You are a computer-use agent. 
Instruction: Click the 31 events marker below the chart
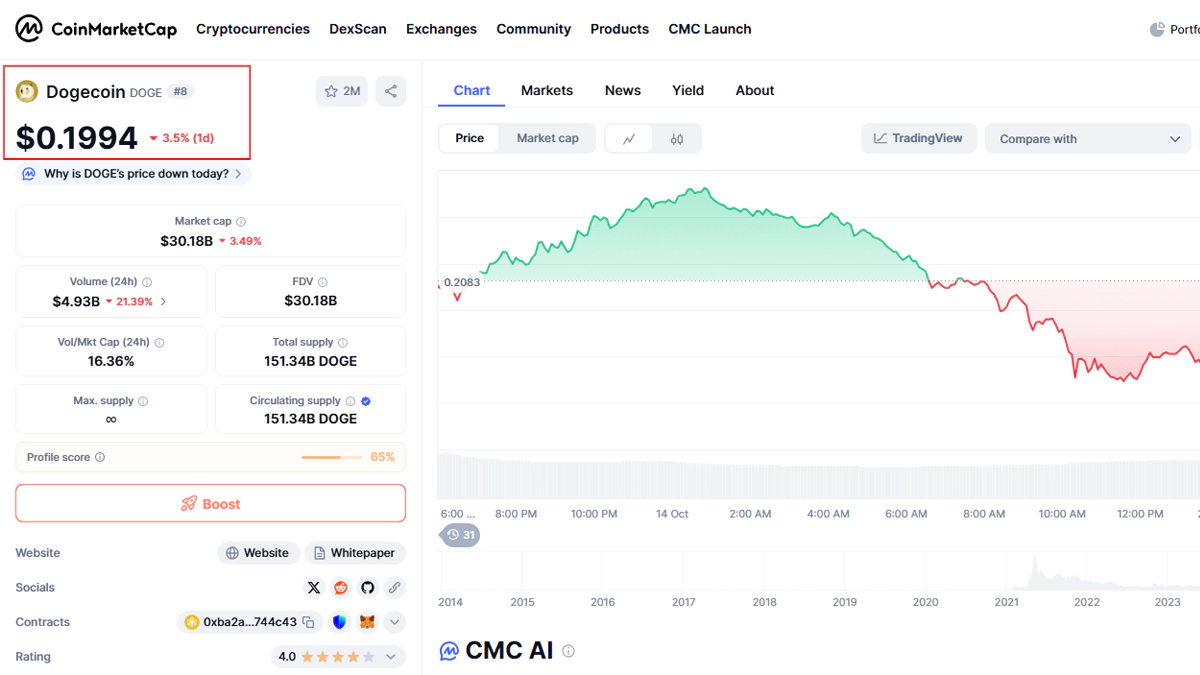point(460,535)
